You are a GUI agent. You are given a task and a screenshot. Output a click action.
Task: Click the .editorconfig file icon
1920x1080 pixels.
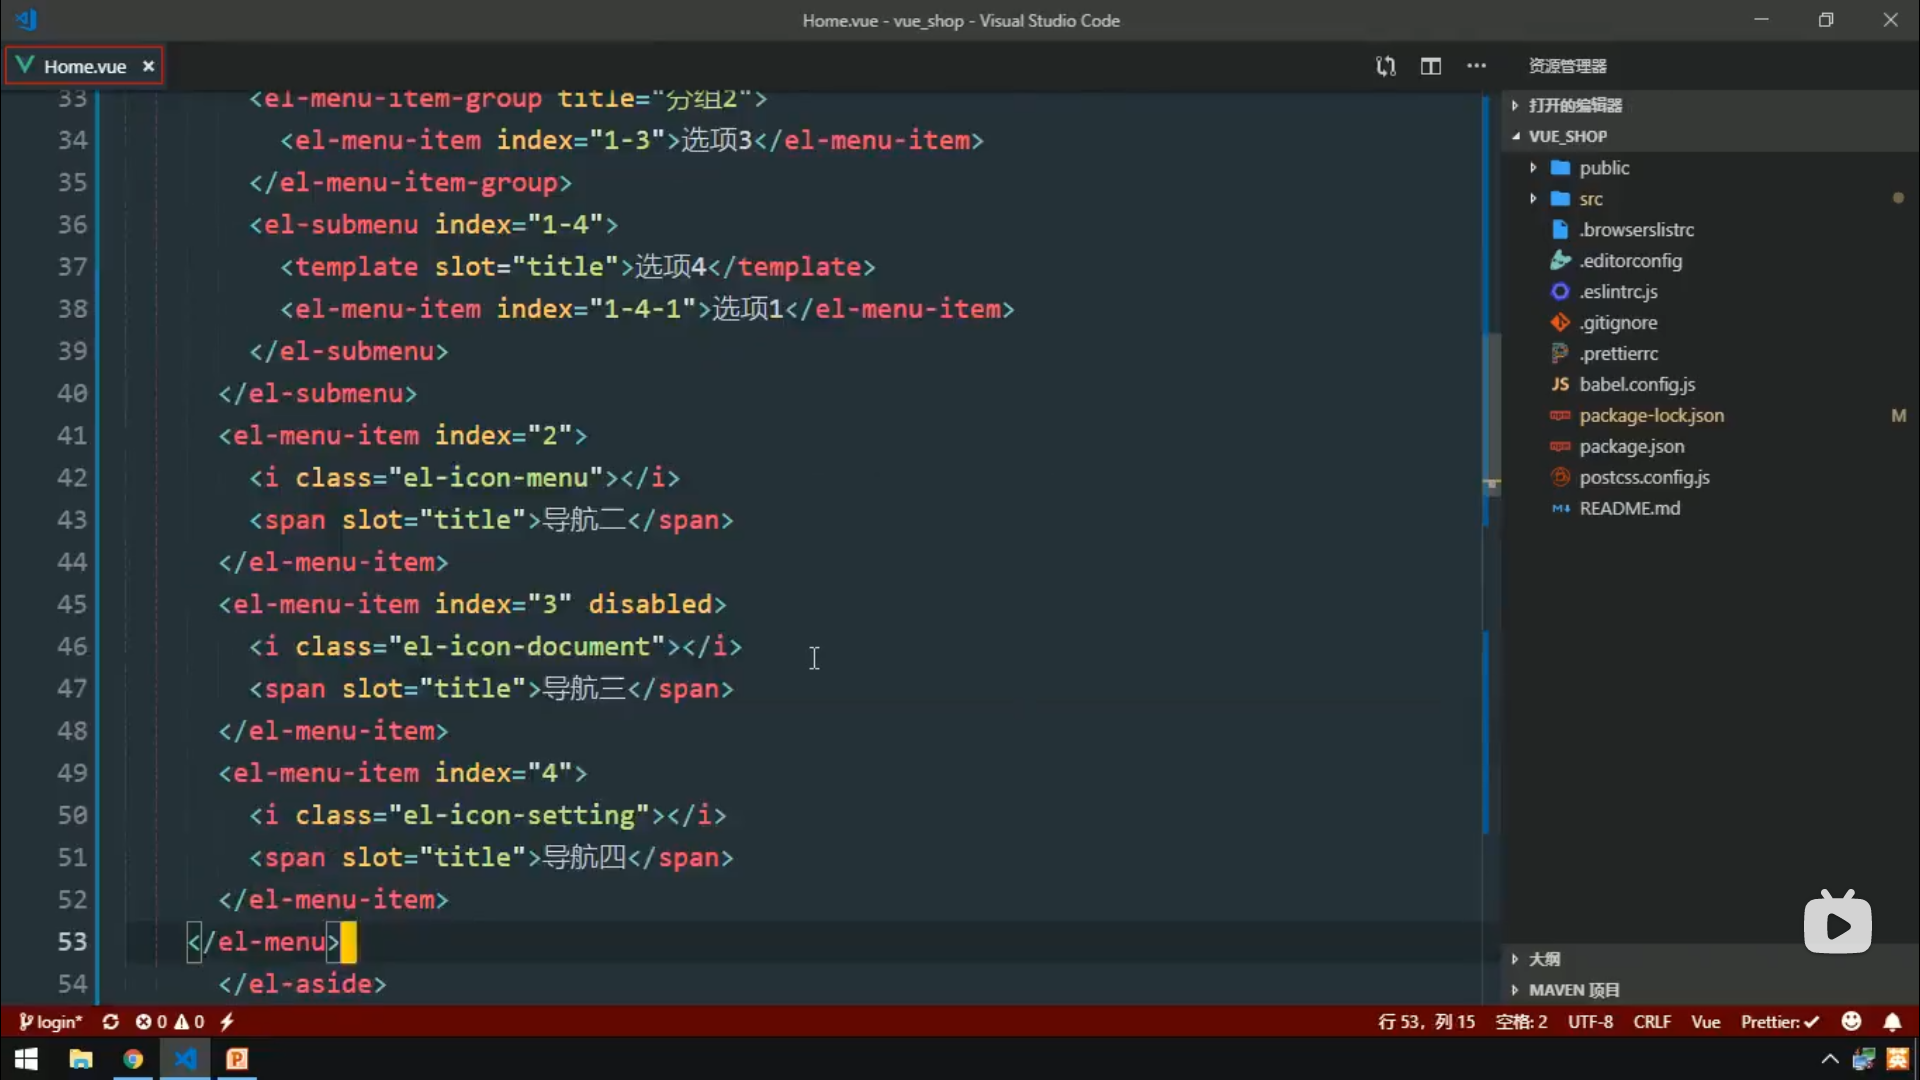pos(1560,261)
